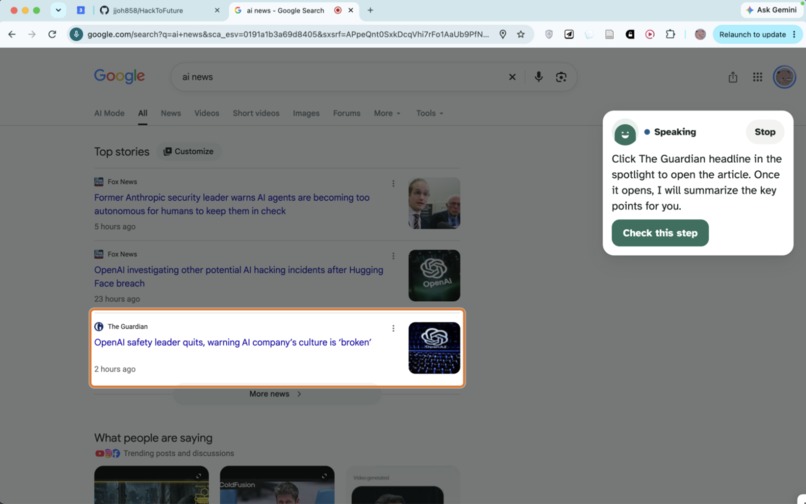Open the Forums tab
The image size is (806, 504).
(x=346, y=113)
